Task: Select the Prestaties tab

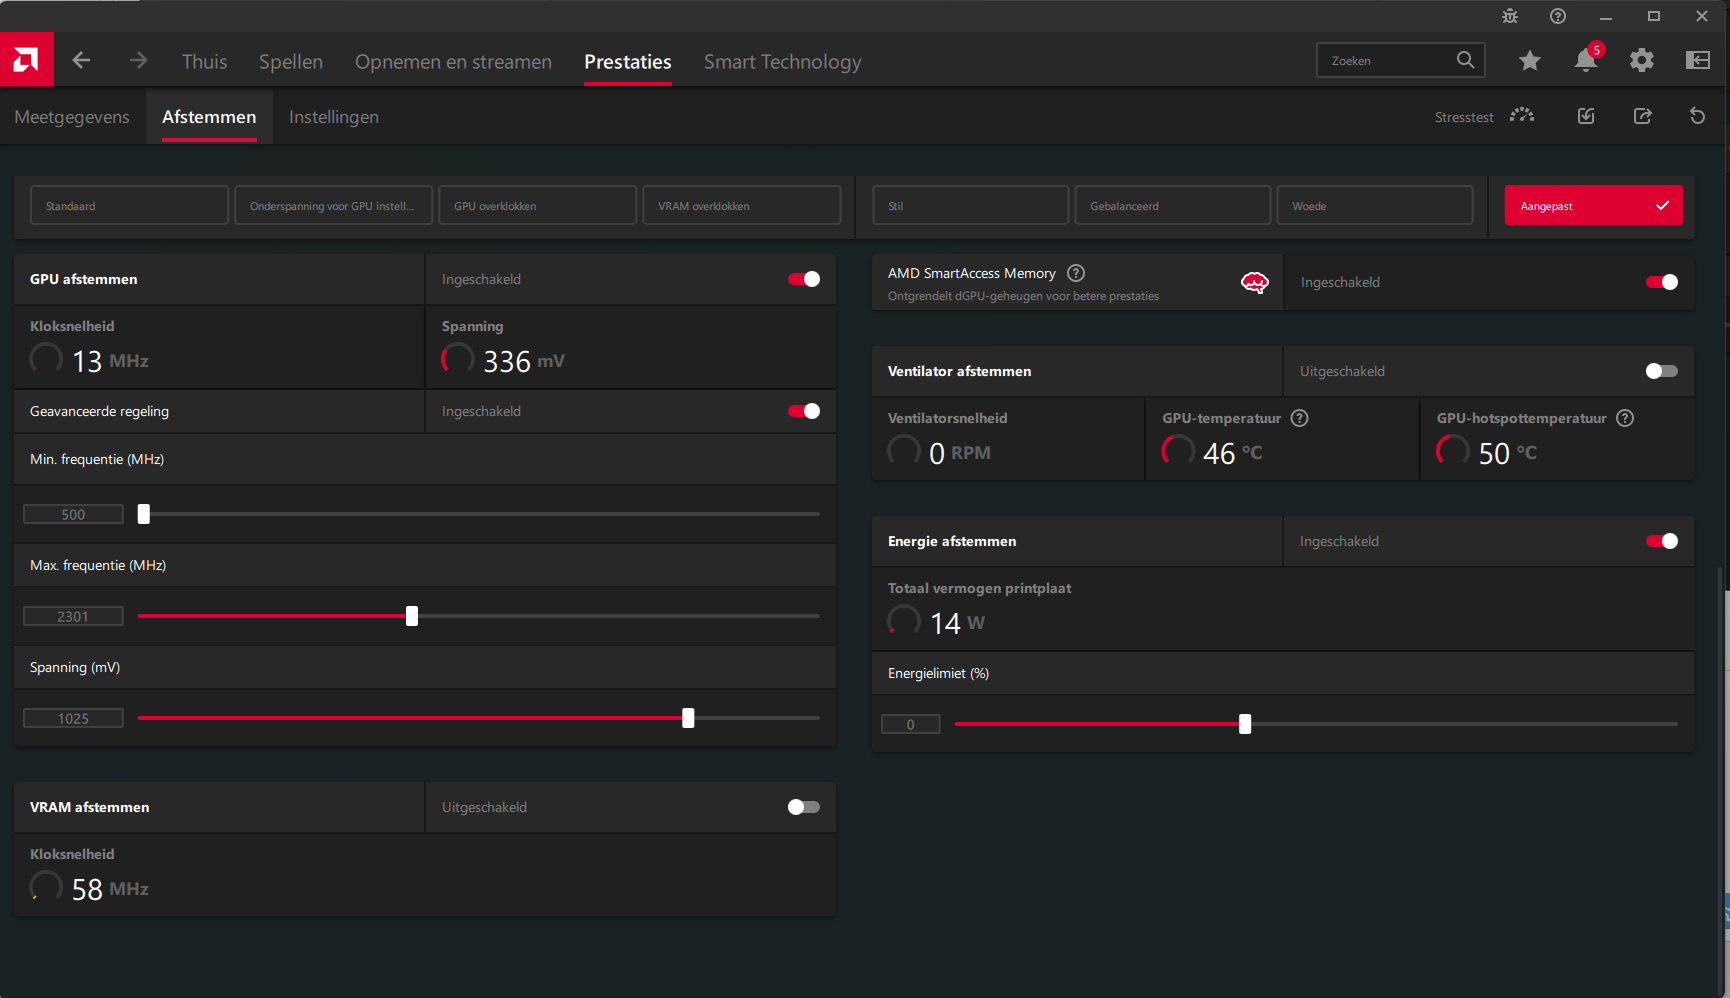Action: point(628,61)
